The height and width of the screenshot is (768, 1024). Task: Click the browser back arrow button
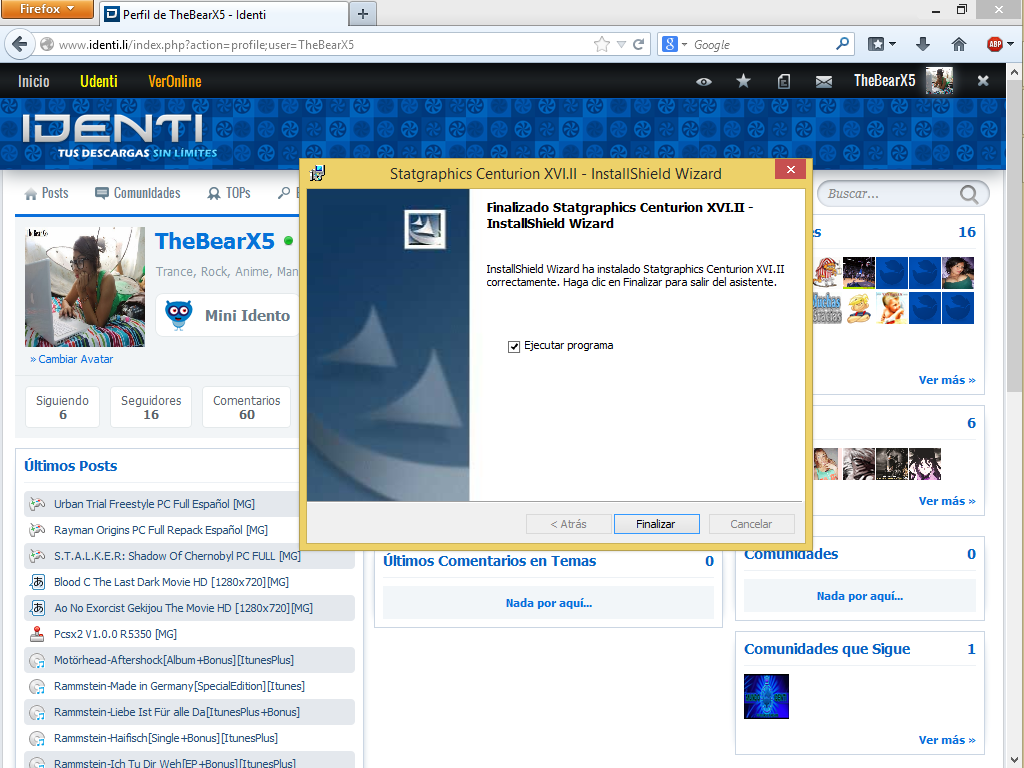pyautogui.click(x=20, y=44)
